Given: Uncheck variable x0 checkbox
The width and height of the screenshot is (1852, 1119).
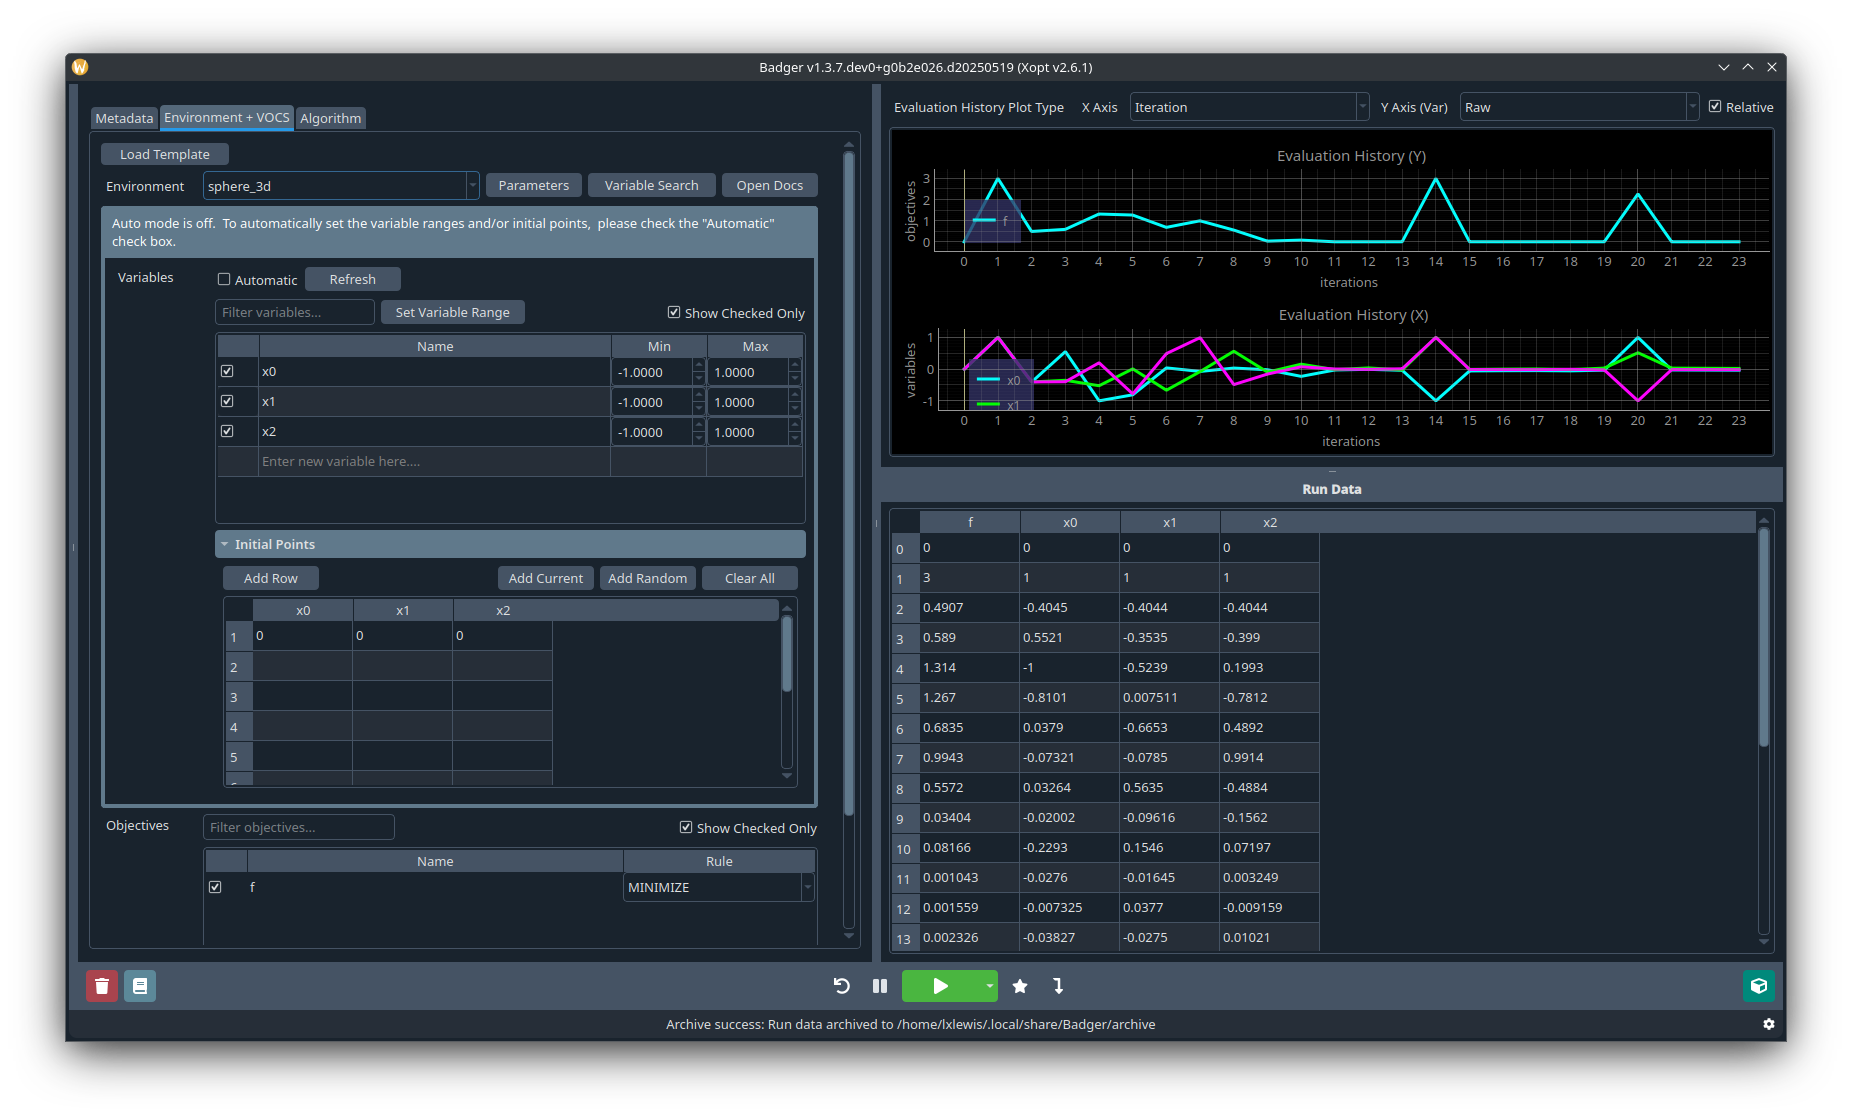Looking at the screenshot, I should coord(227,371).
